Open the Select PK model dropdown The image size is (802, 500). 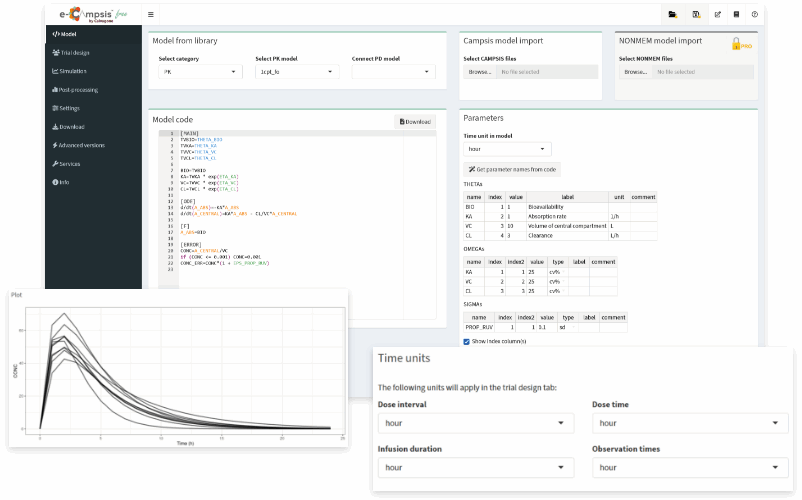coord(296,73)
